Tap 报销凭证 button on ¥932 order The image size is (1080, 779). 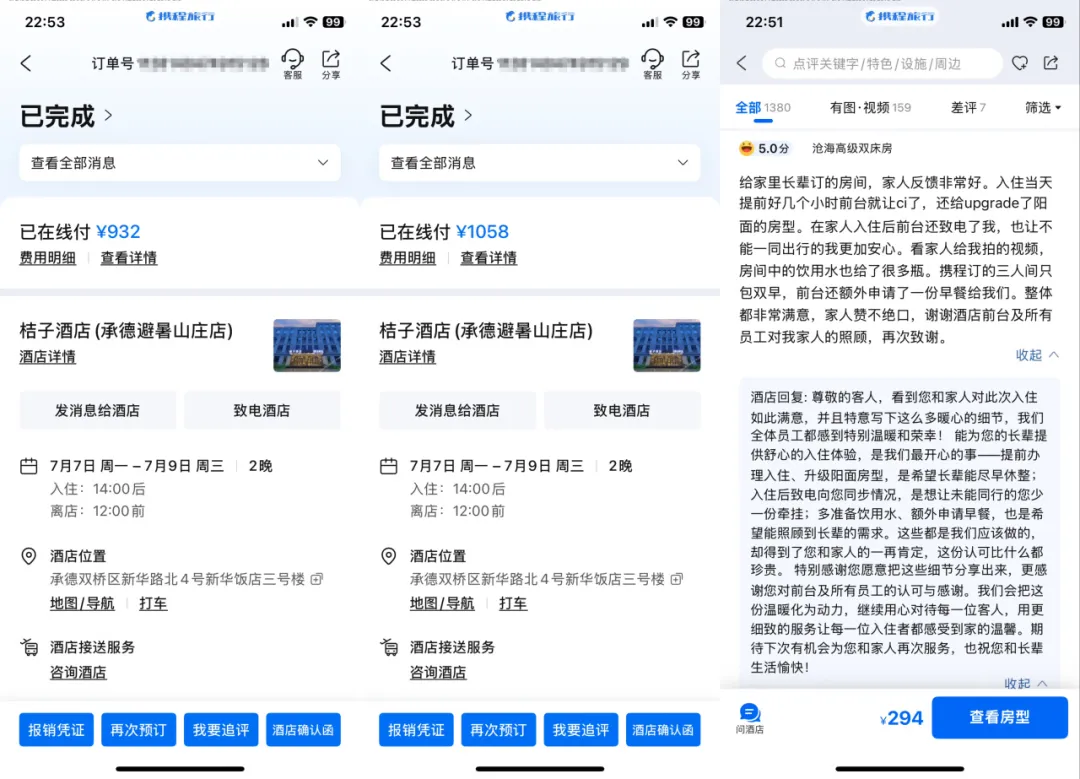[x=56, y=729]
